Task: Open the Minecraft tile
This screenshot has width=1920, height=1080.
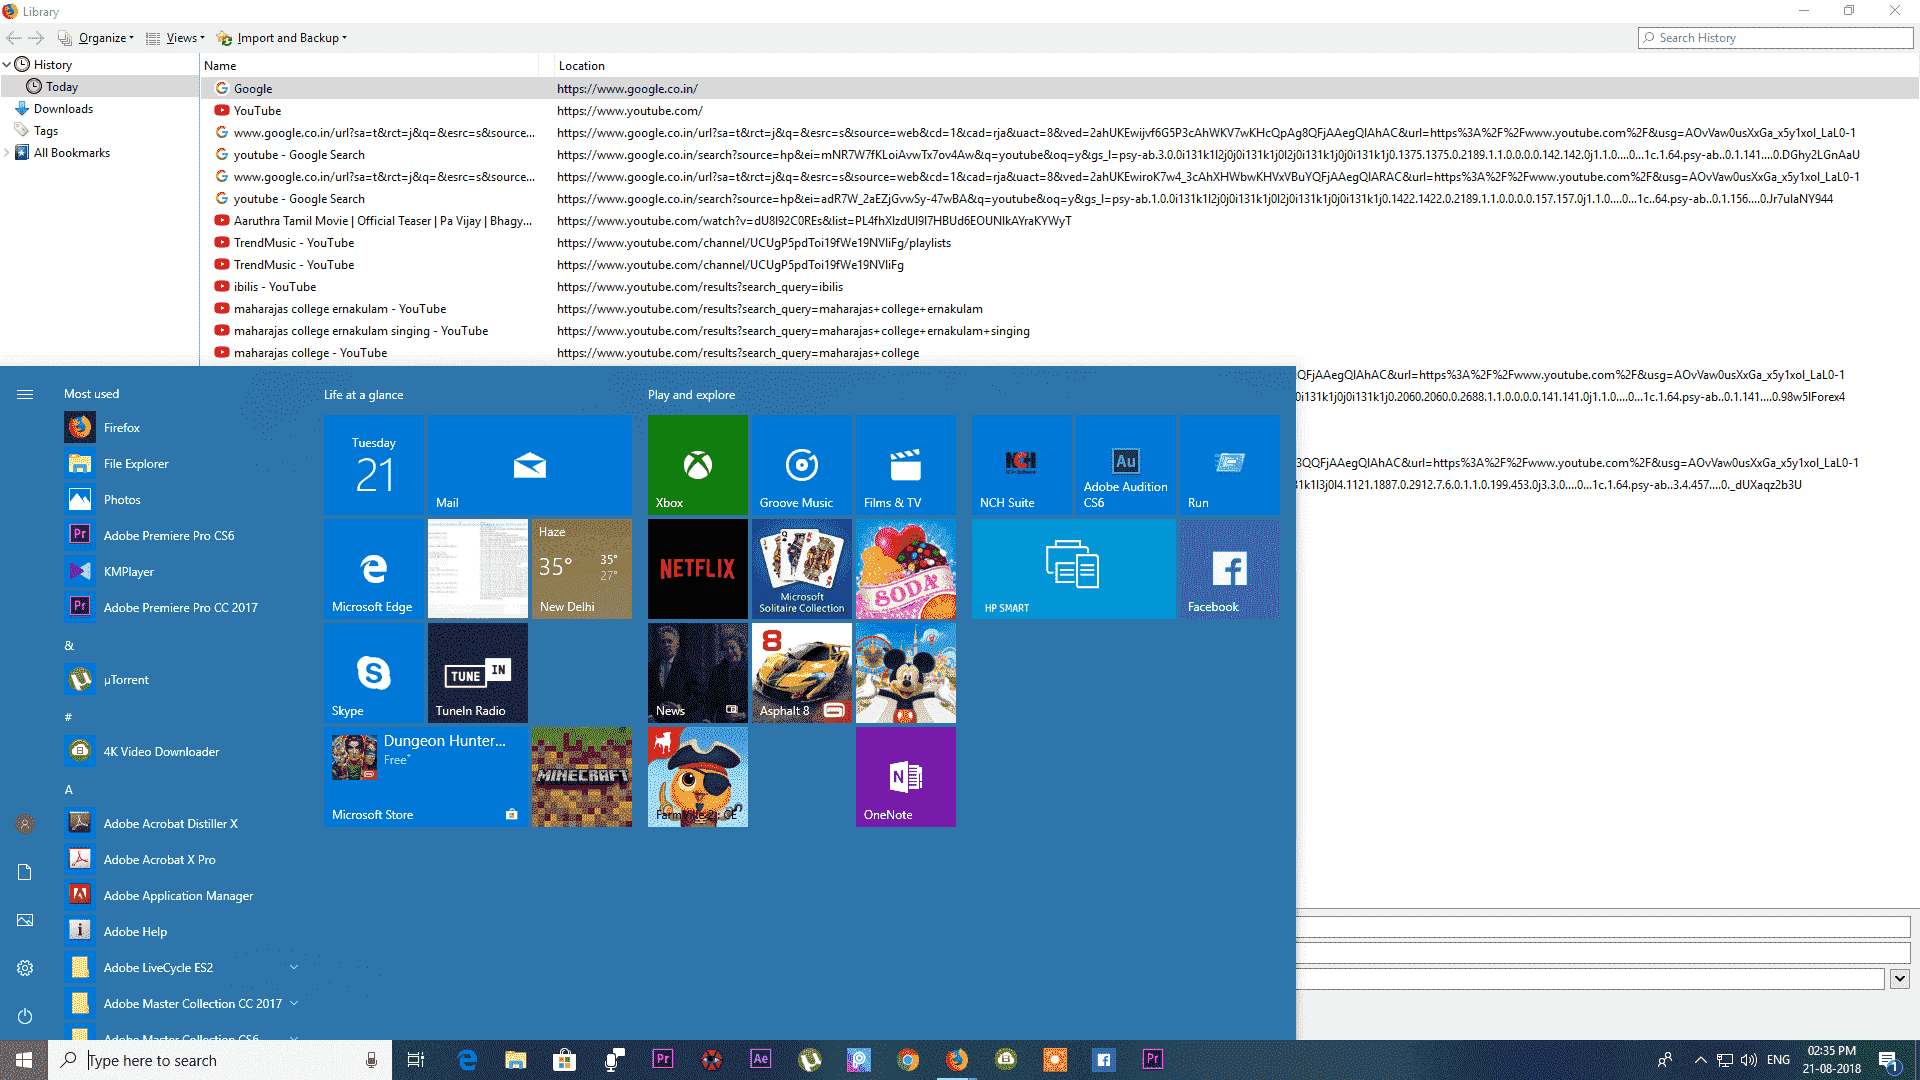Action: pos(581,777)
